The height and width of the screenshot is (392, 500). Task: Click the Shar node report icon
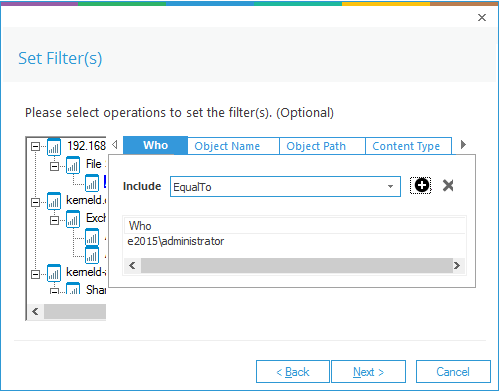point(73,288)
